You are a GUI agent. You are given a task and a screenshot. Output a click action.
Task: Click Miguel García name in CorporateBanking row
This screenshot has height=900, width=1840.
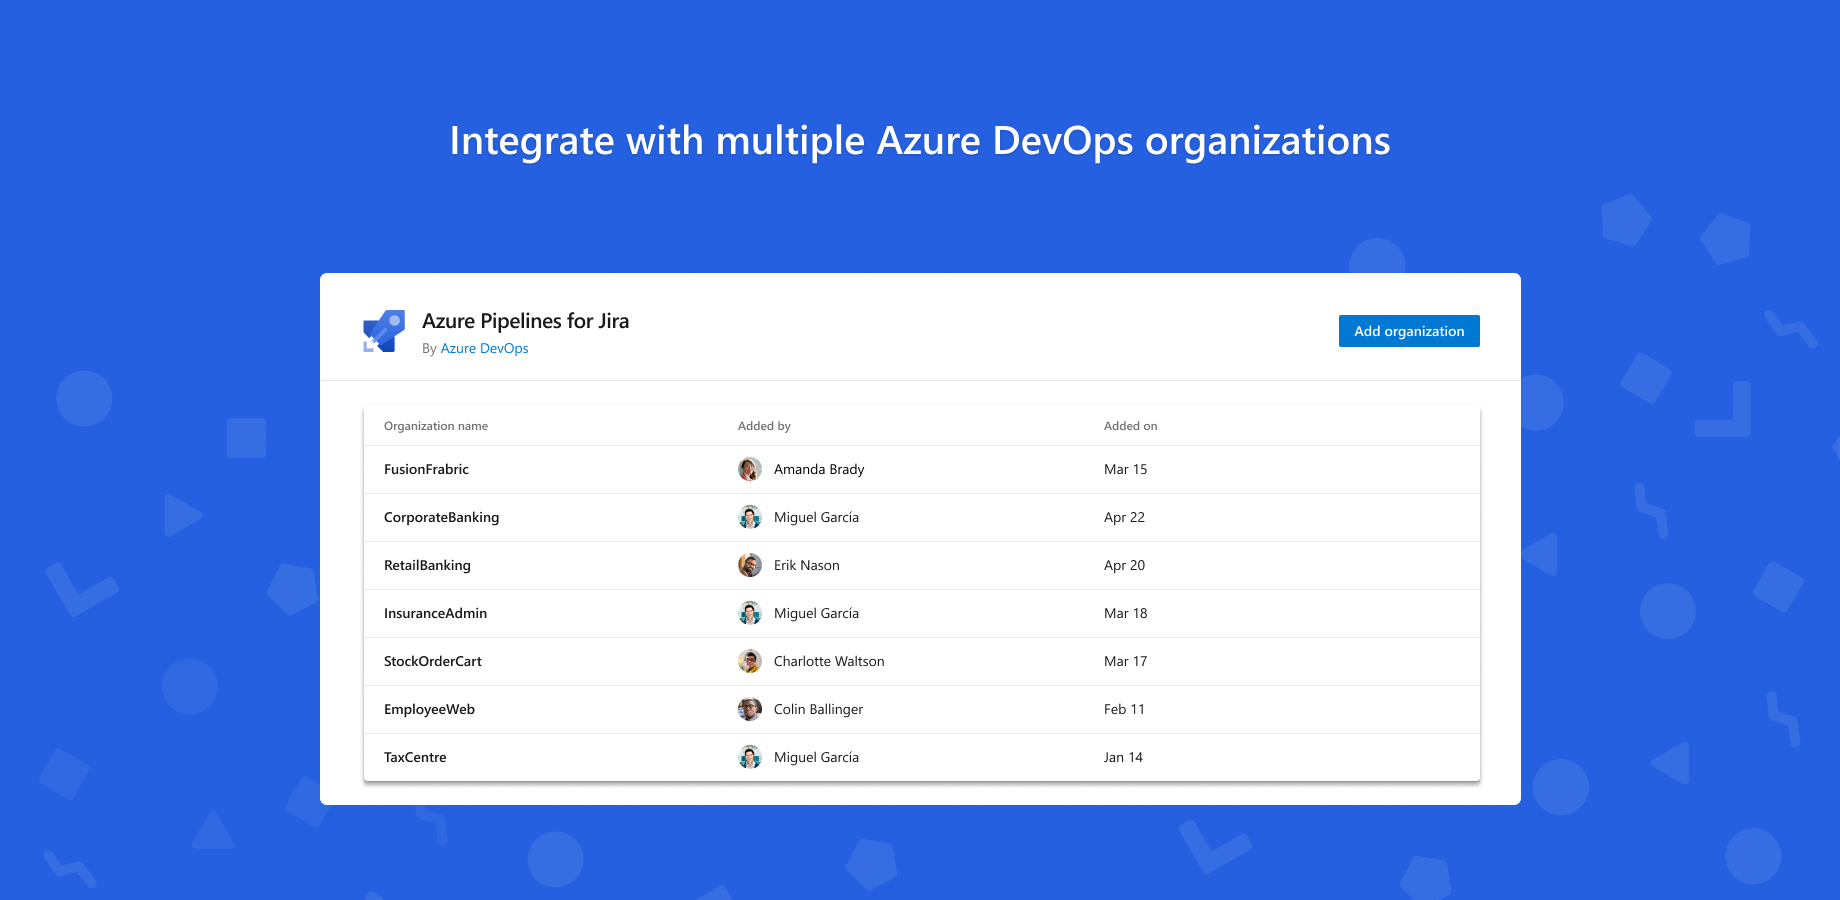pyautogui.click(x=816, y=517)
